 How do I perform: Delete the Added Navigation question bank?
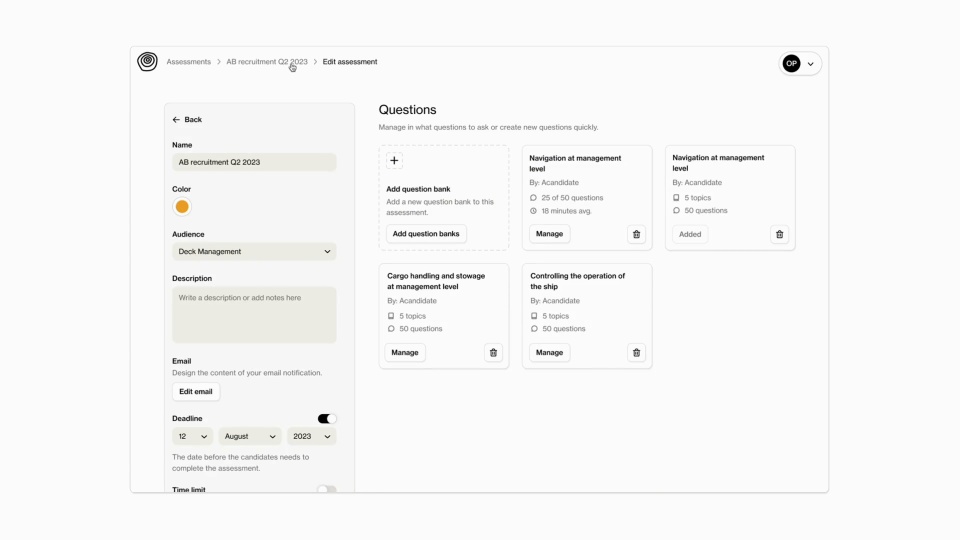point(779,234)
